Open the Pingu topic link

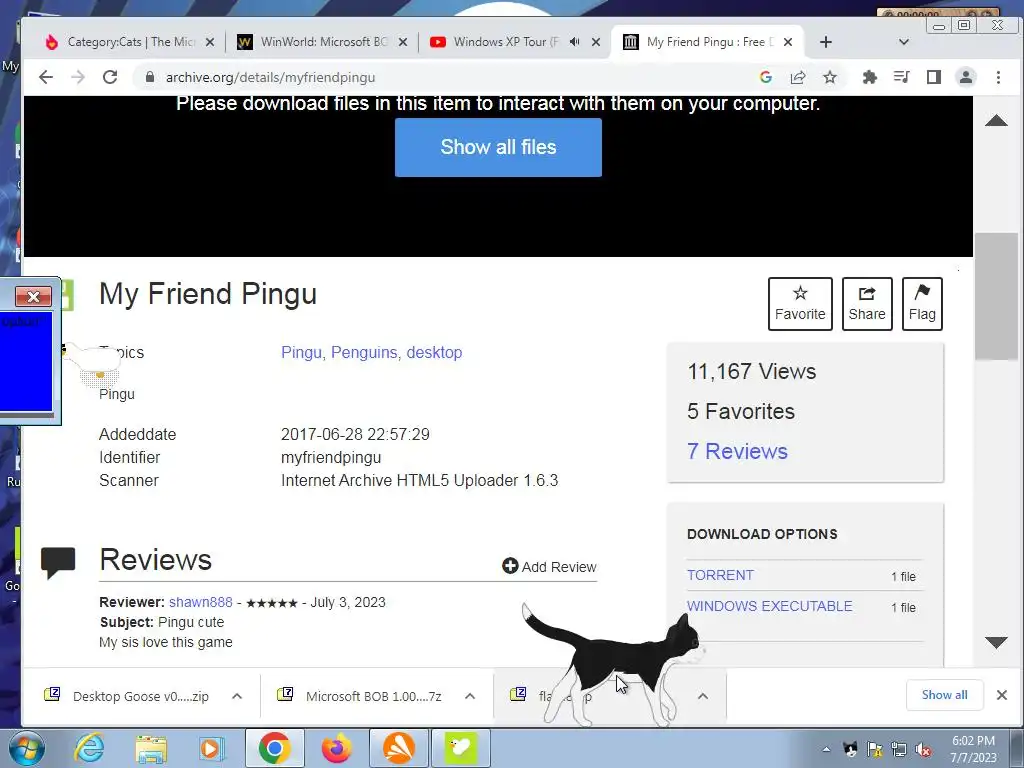301,353
